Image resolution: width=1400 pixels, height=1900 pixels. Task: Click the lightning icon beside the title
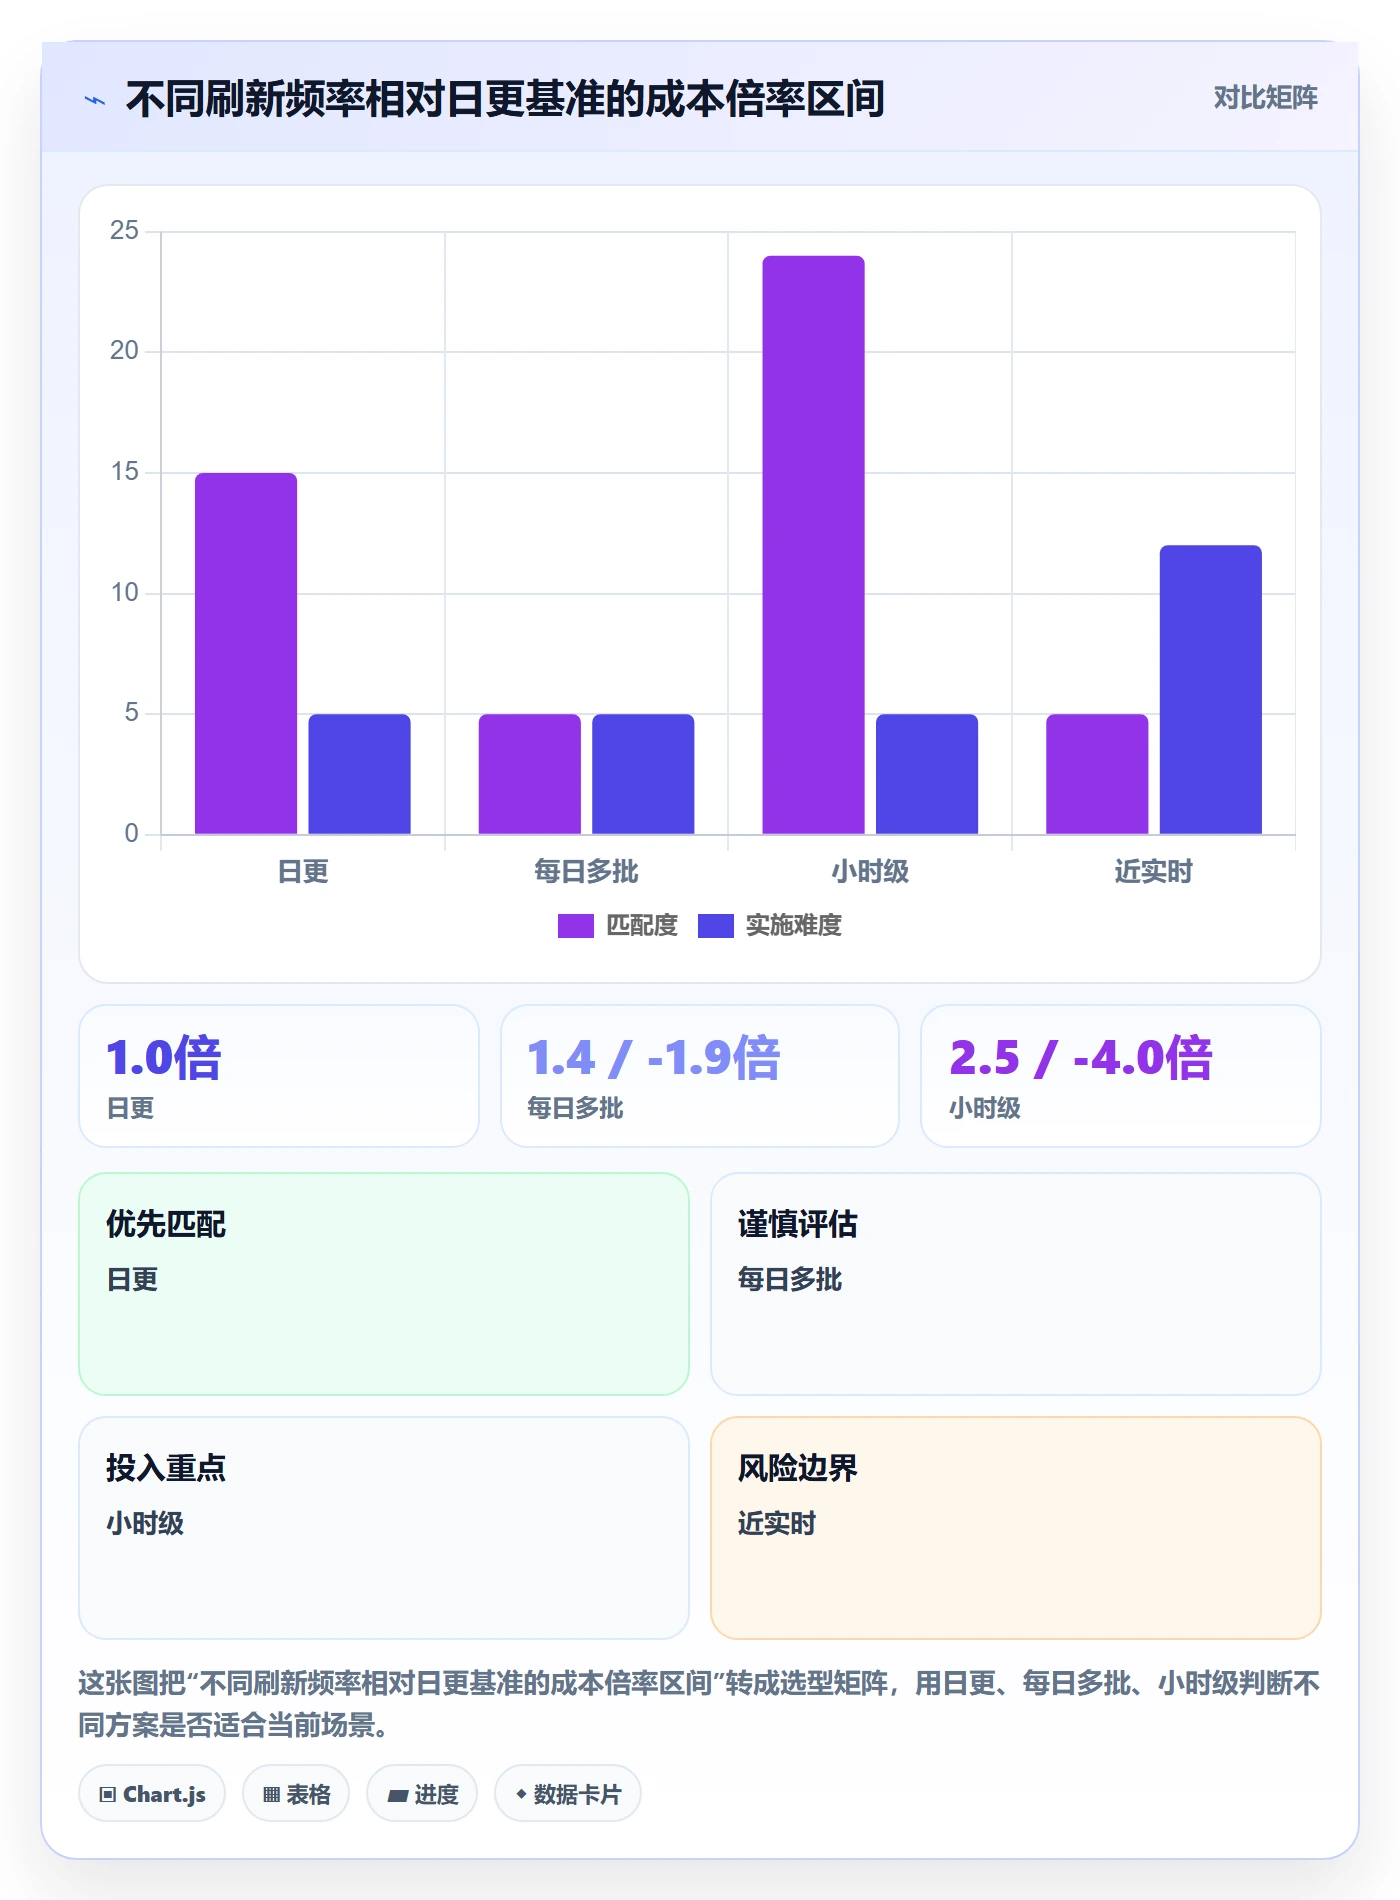95,100
